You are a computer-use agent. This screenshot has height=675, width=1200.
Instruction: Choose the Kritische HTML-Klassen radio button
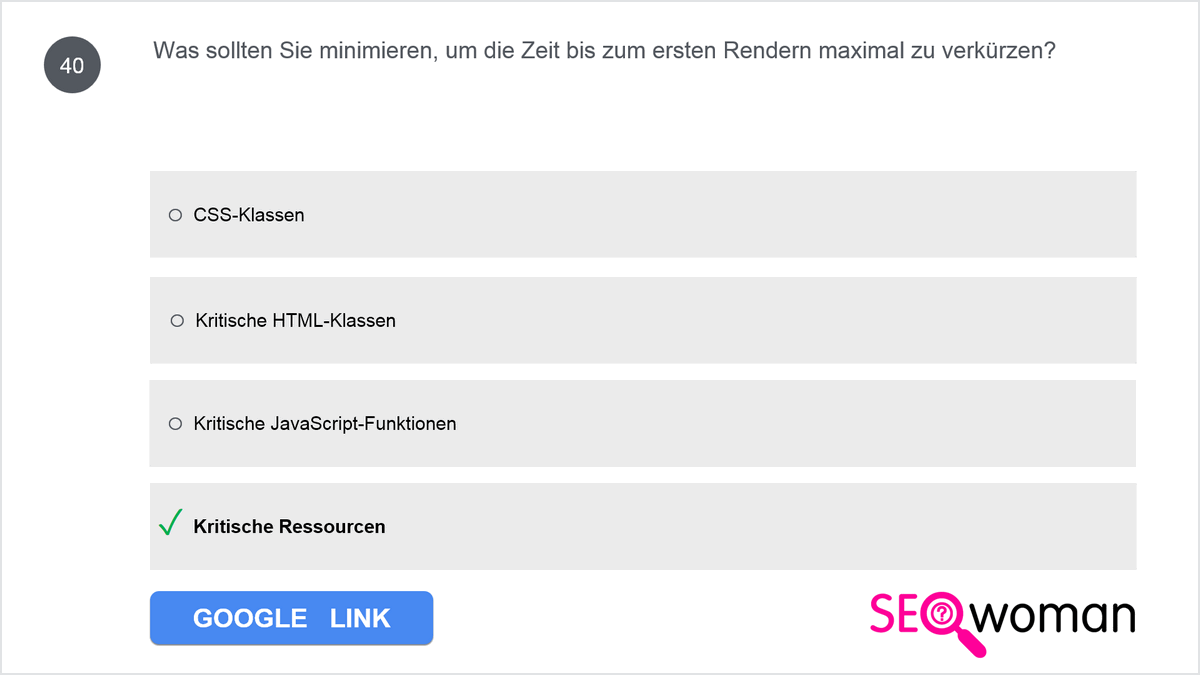pos(177,321)
